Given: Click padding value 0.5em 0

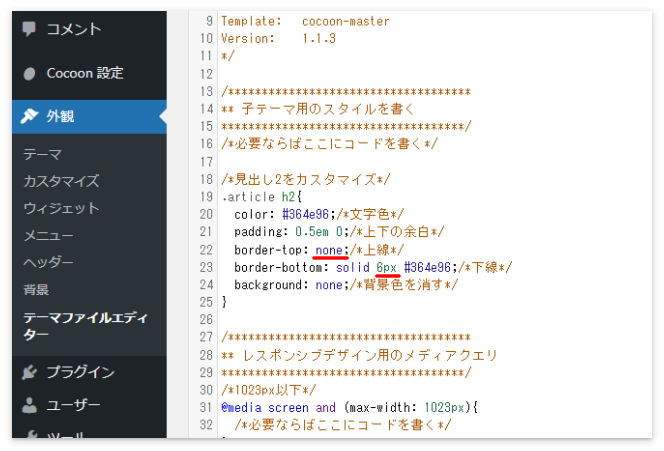Looking at the screenshot, I should point(319,232).
